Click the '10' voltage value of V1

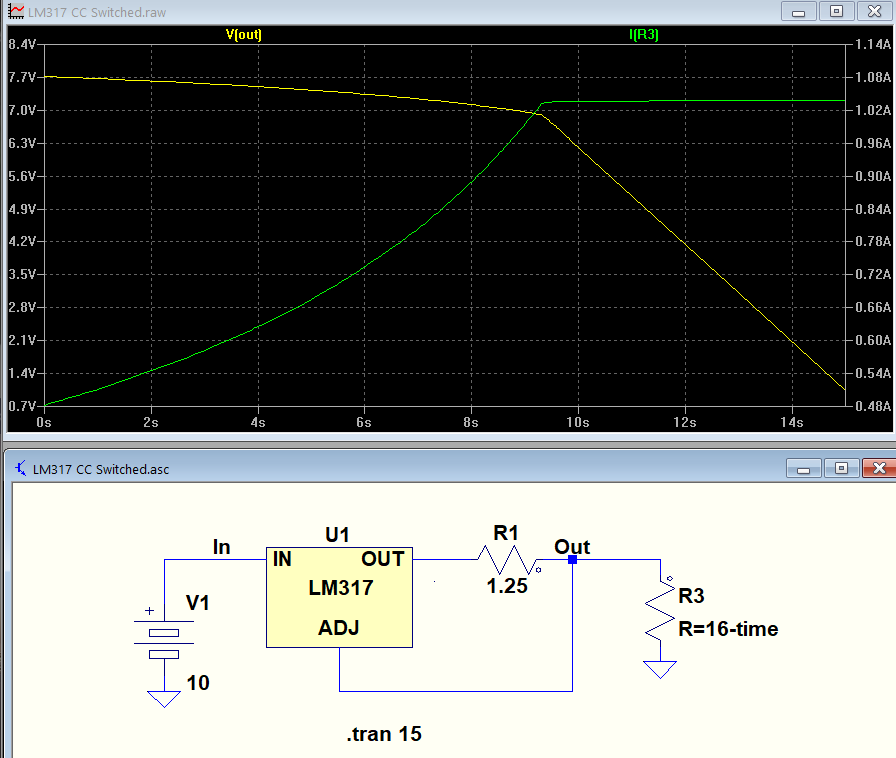[198, 683]
